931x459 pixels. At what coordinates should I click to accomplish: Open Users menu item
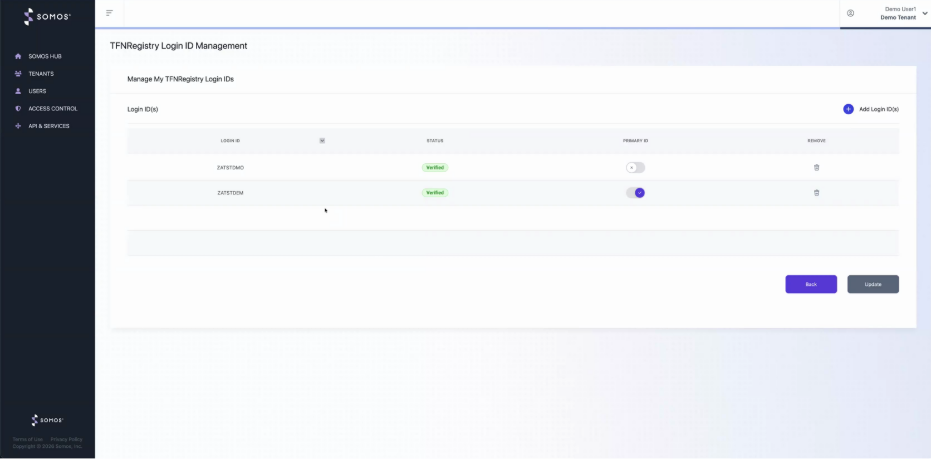tap(37, 91)
